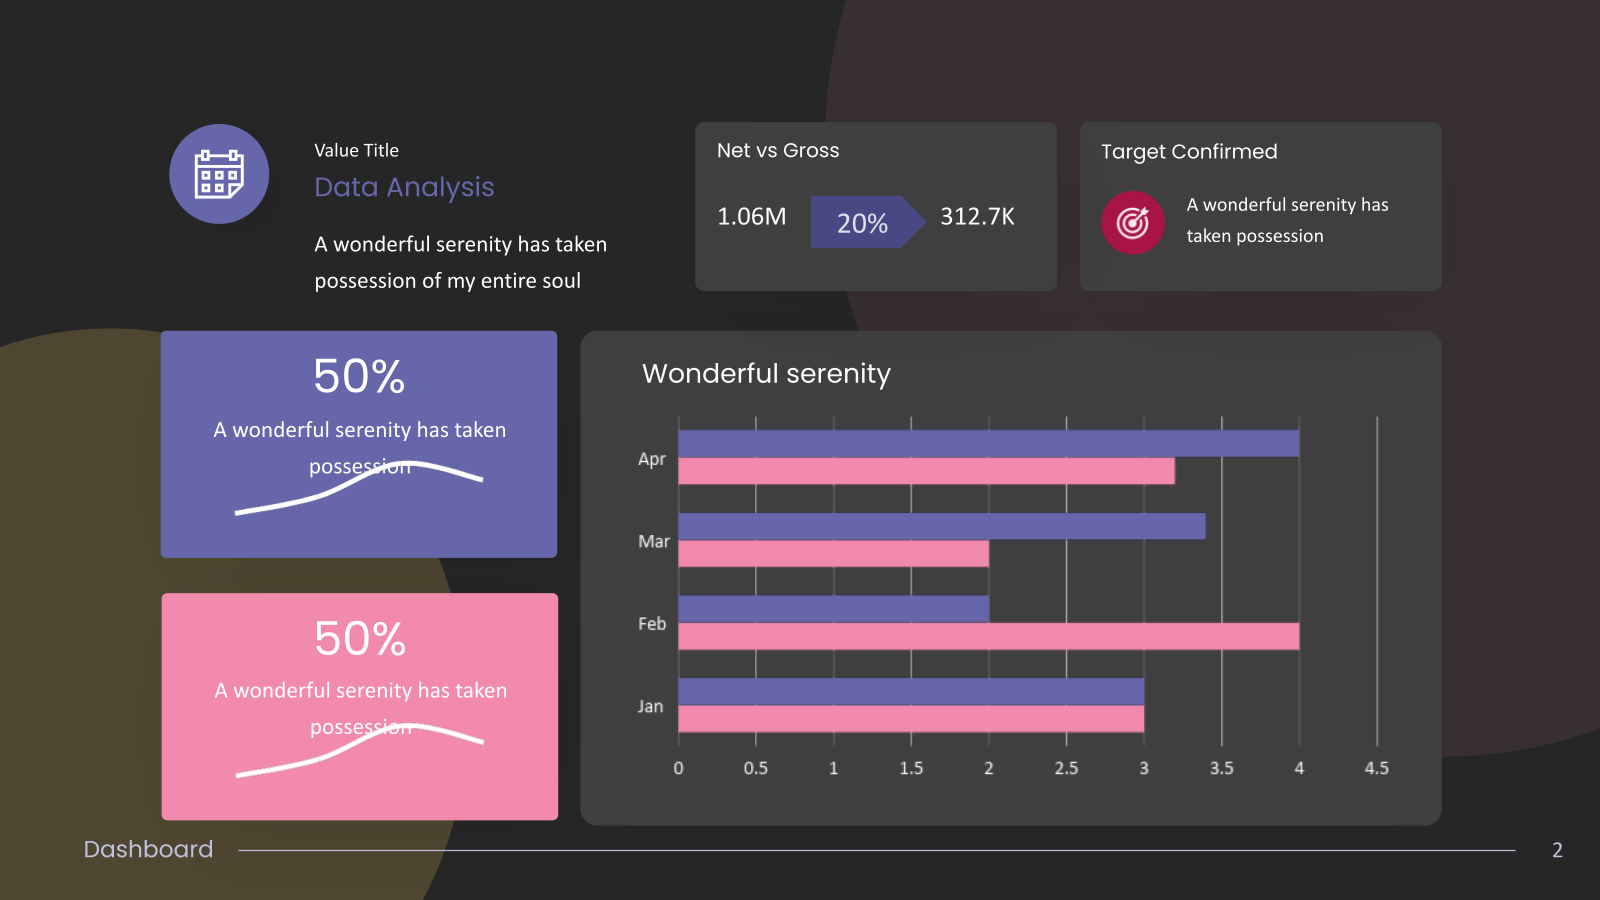Click the Jan axis label

(x=650, y=706)
